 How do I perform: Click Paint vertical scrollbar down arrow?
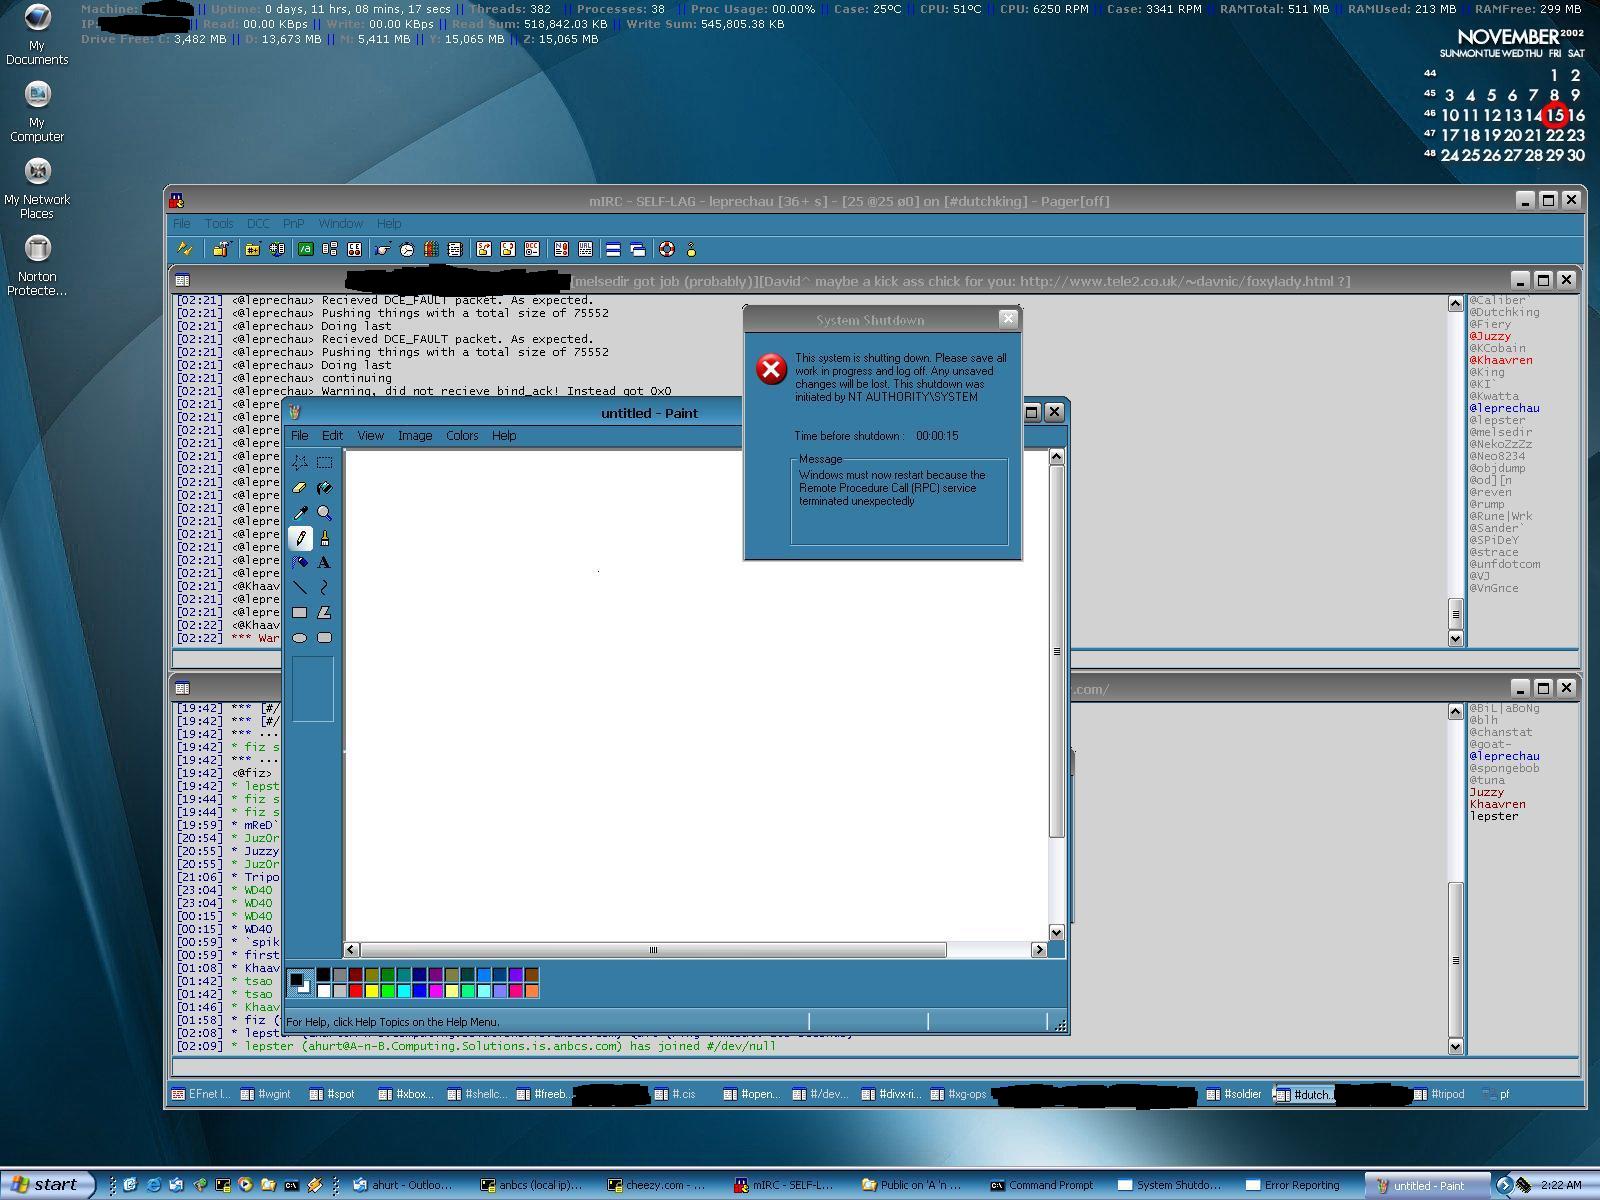coord(1056,932)
